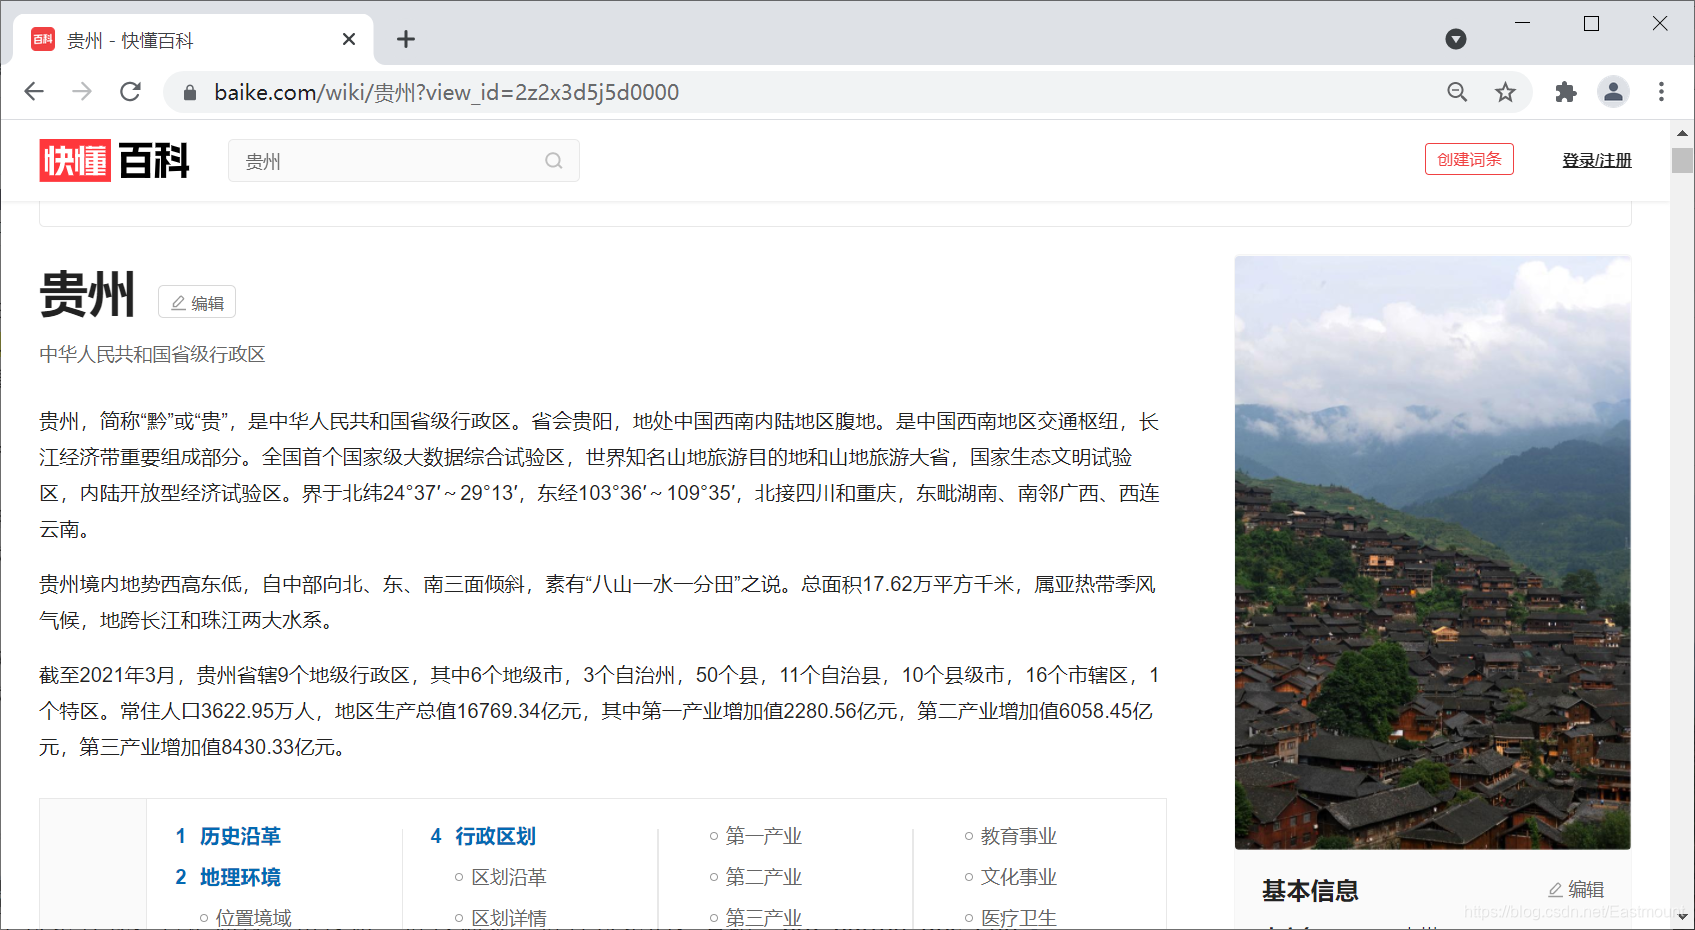Viewport: 1695px width, 930px height.
Task: Click the search magnifier icon in the wiki search box
Action: pos(553,161)
